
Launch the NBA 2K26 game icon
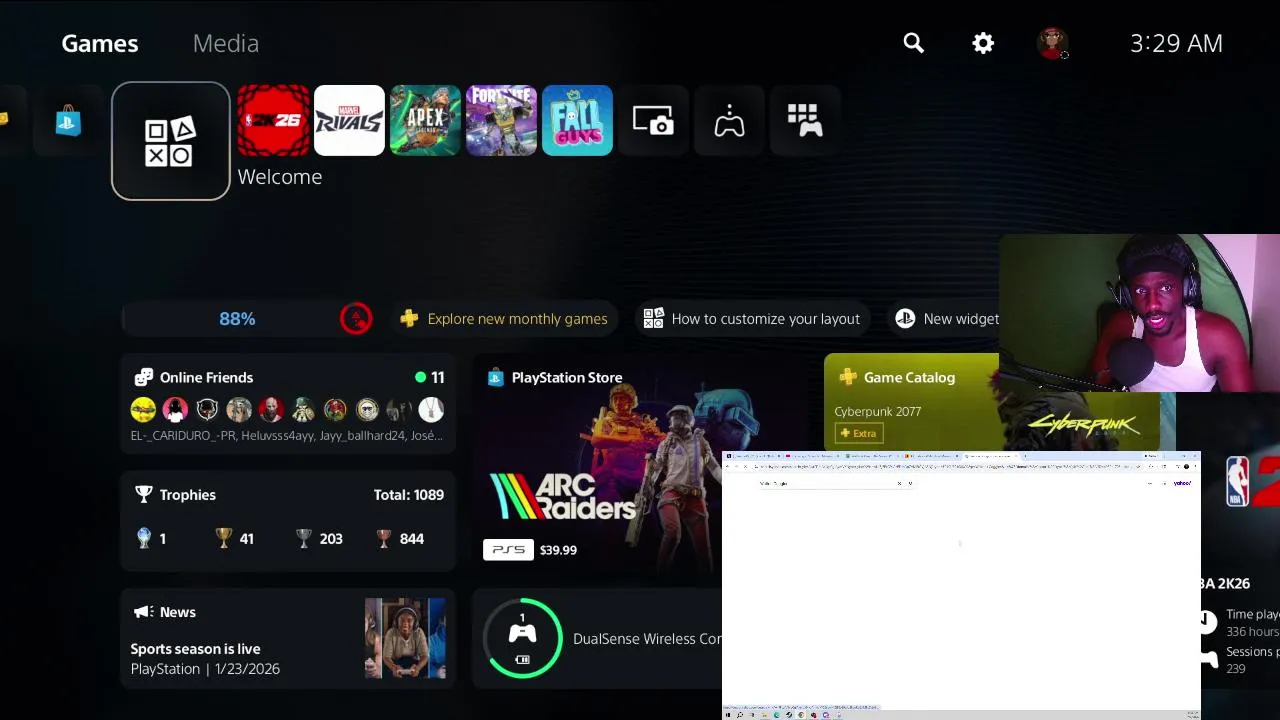[273, 121]
